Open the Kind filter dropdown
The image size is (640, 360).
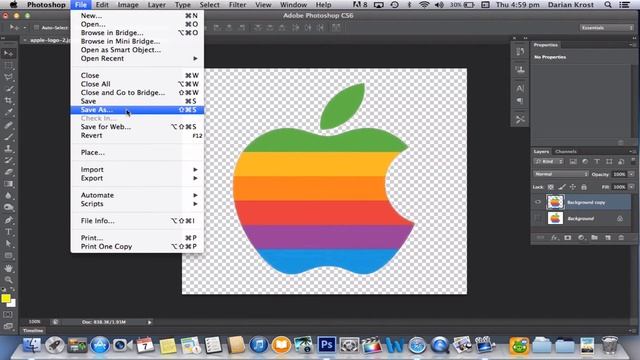(x=549, y=162)
